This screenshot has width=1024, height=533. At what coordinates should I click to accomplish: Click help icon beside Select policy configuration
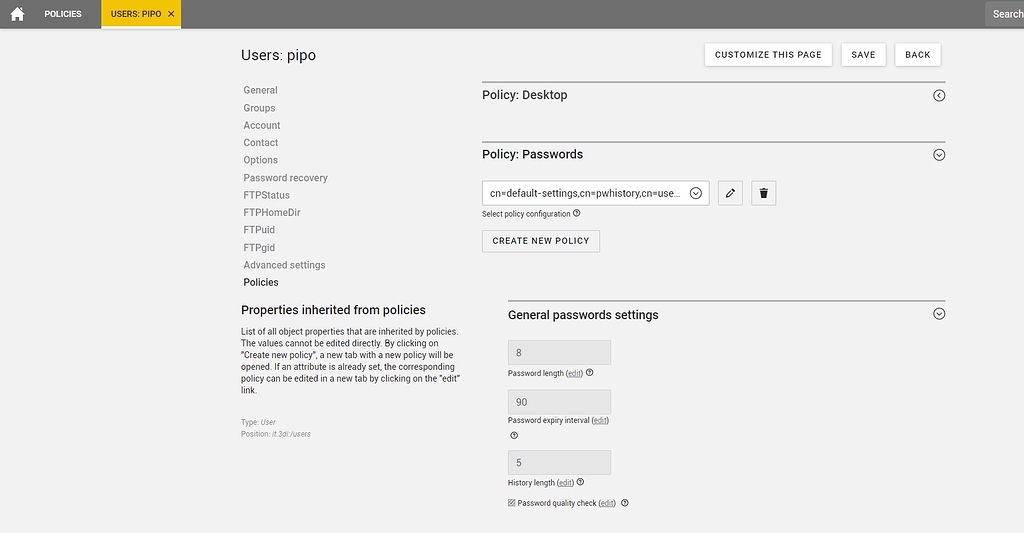pyautogui.click(x=577, y=213)
